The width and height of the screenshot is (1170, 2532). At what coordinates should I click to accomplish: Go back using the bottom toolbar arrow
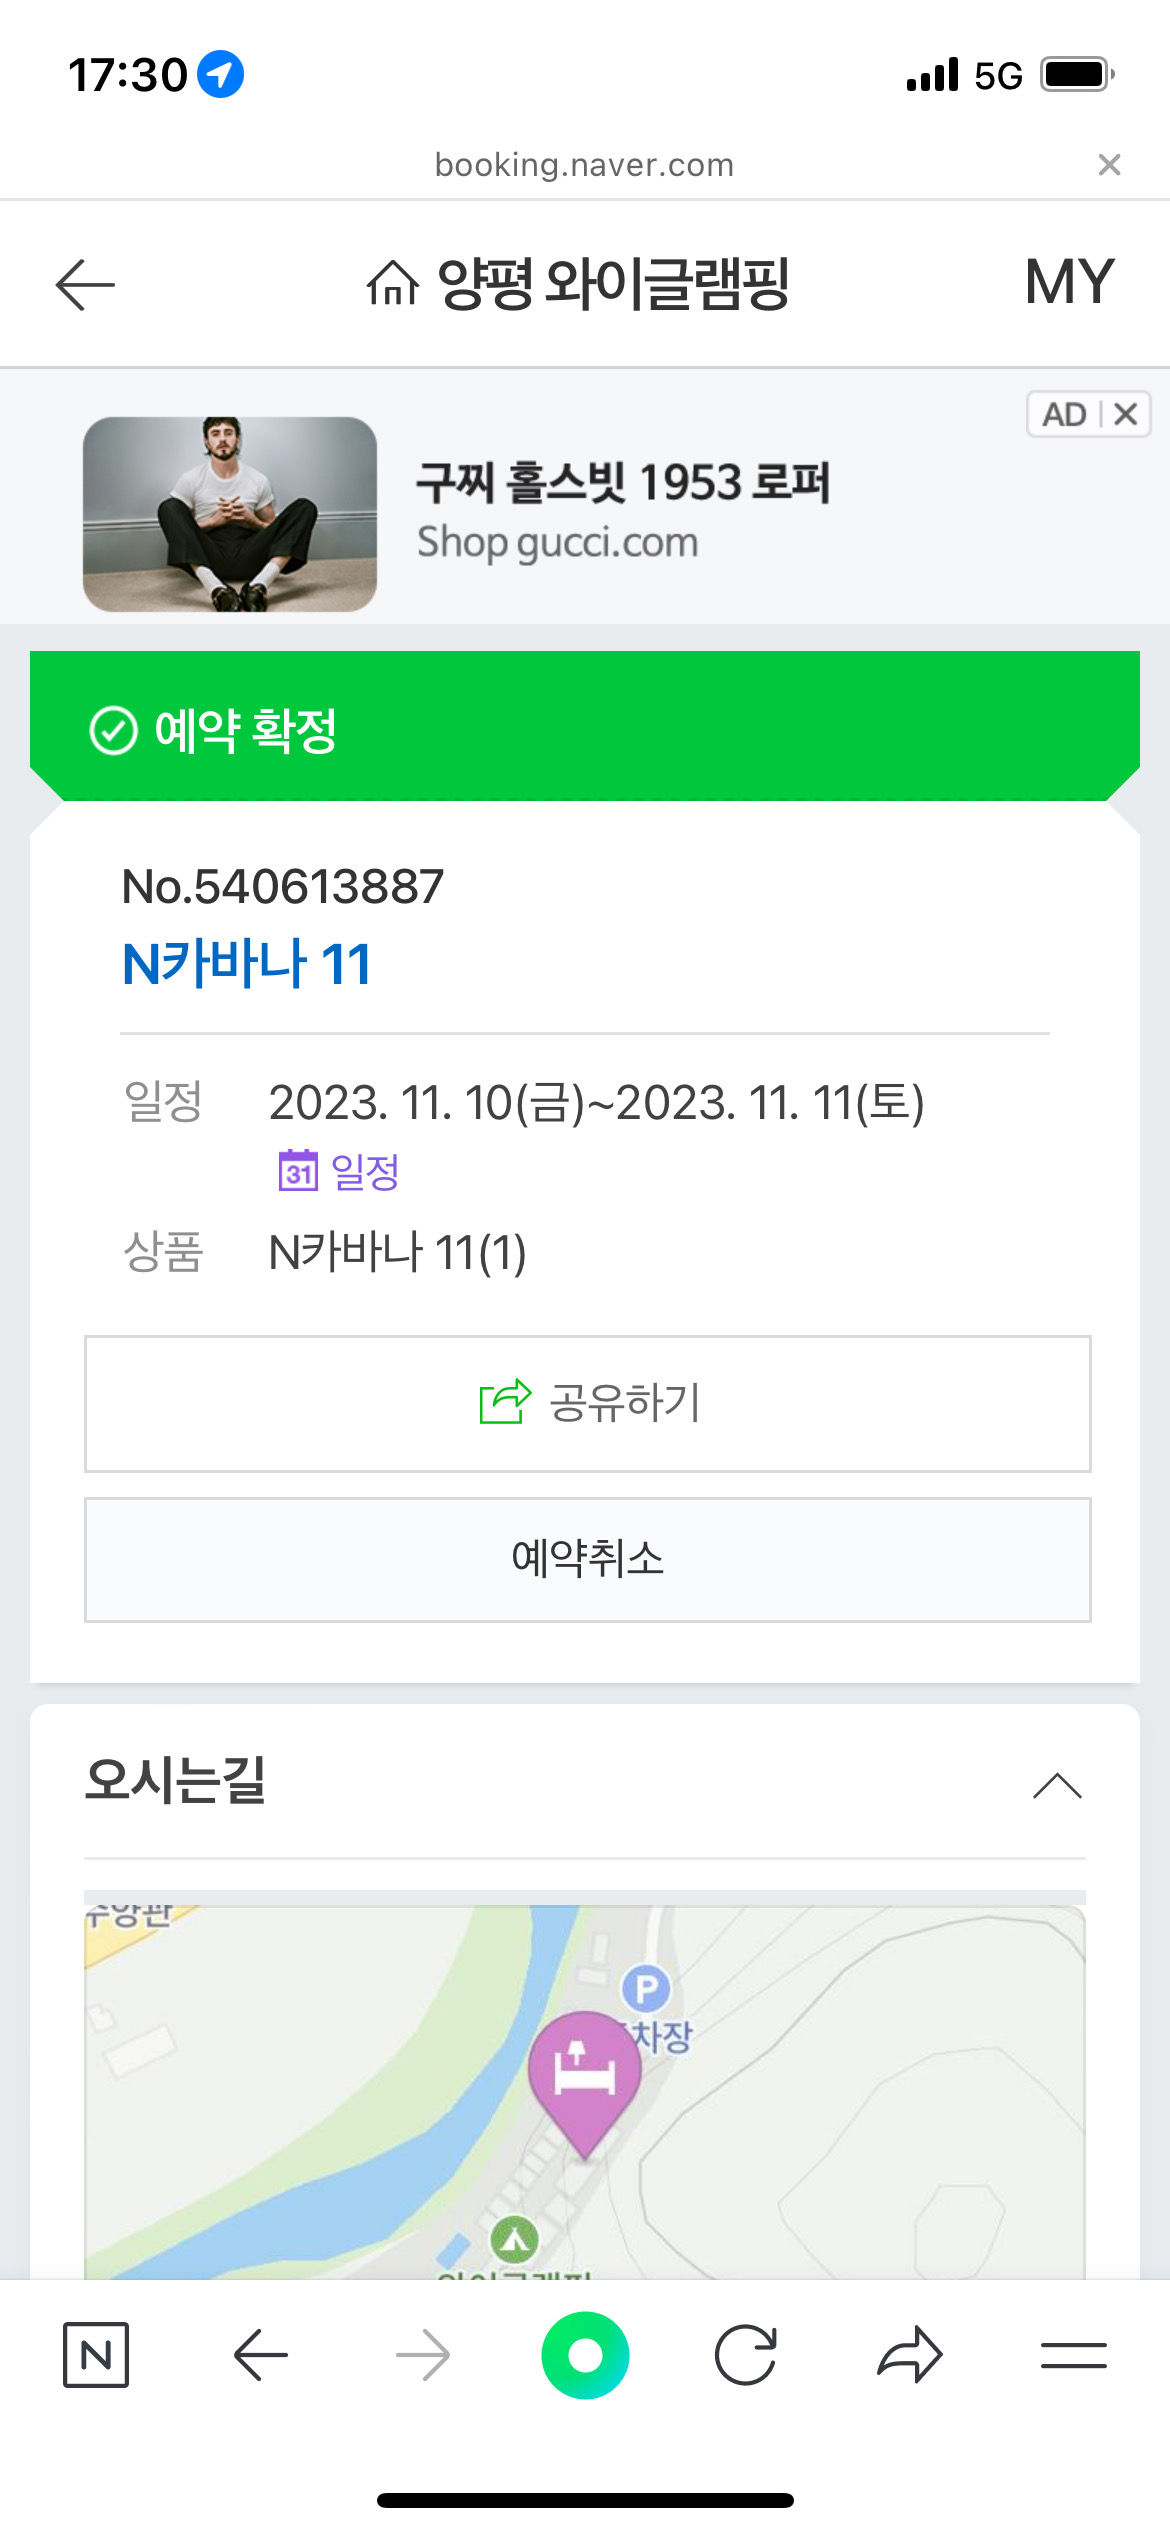[261, 2355]
